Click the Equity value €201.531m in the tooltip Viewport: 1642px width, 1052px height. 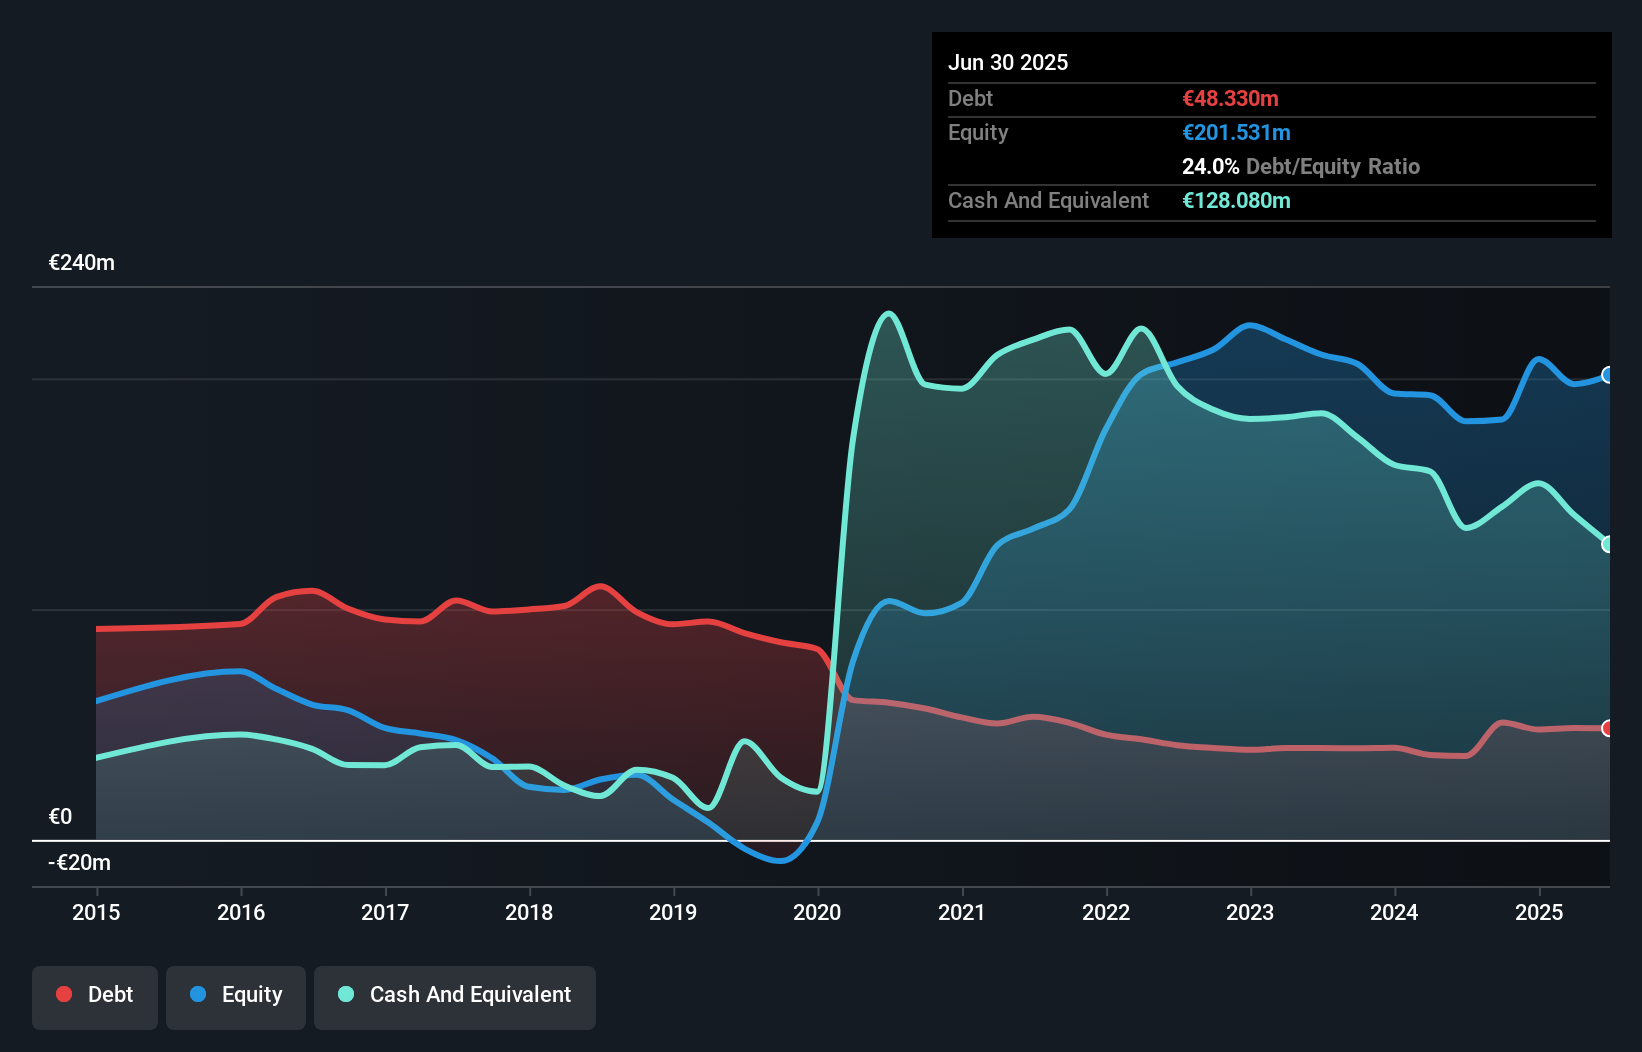pyautogui.click(x=1237, y=132)
